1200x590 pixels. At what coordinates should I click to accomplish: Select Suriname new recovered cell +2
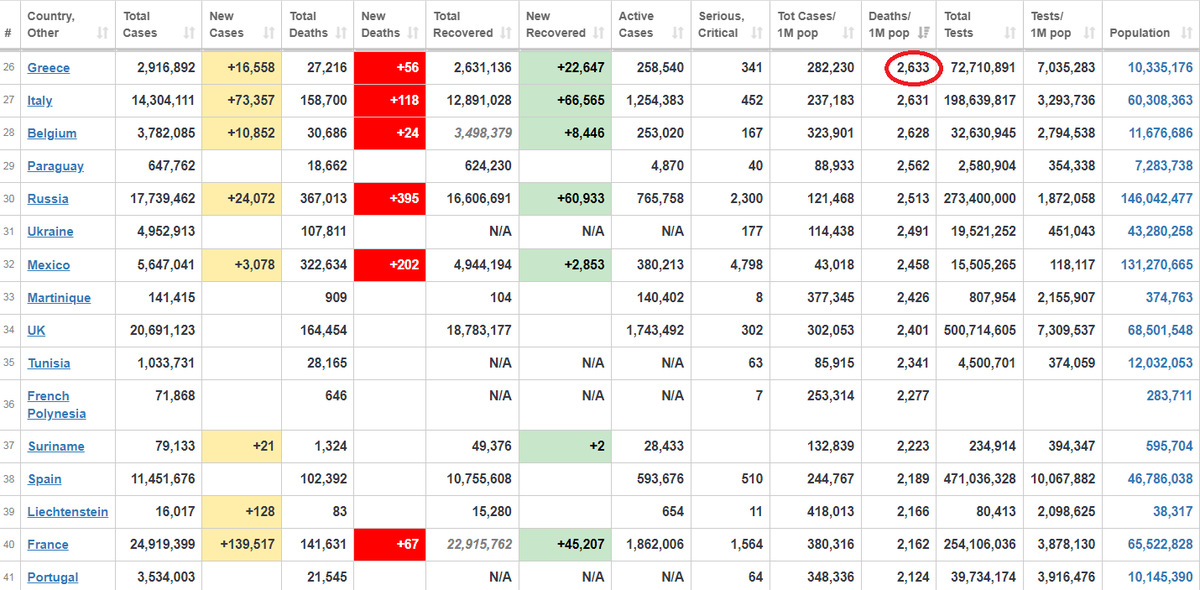coord(565,447)
